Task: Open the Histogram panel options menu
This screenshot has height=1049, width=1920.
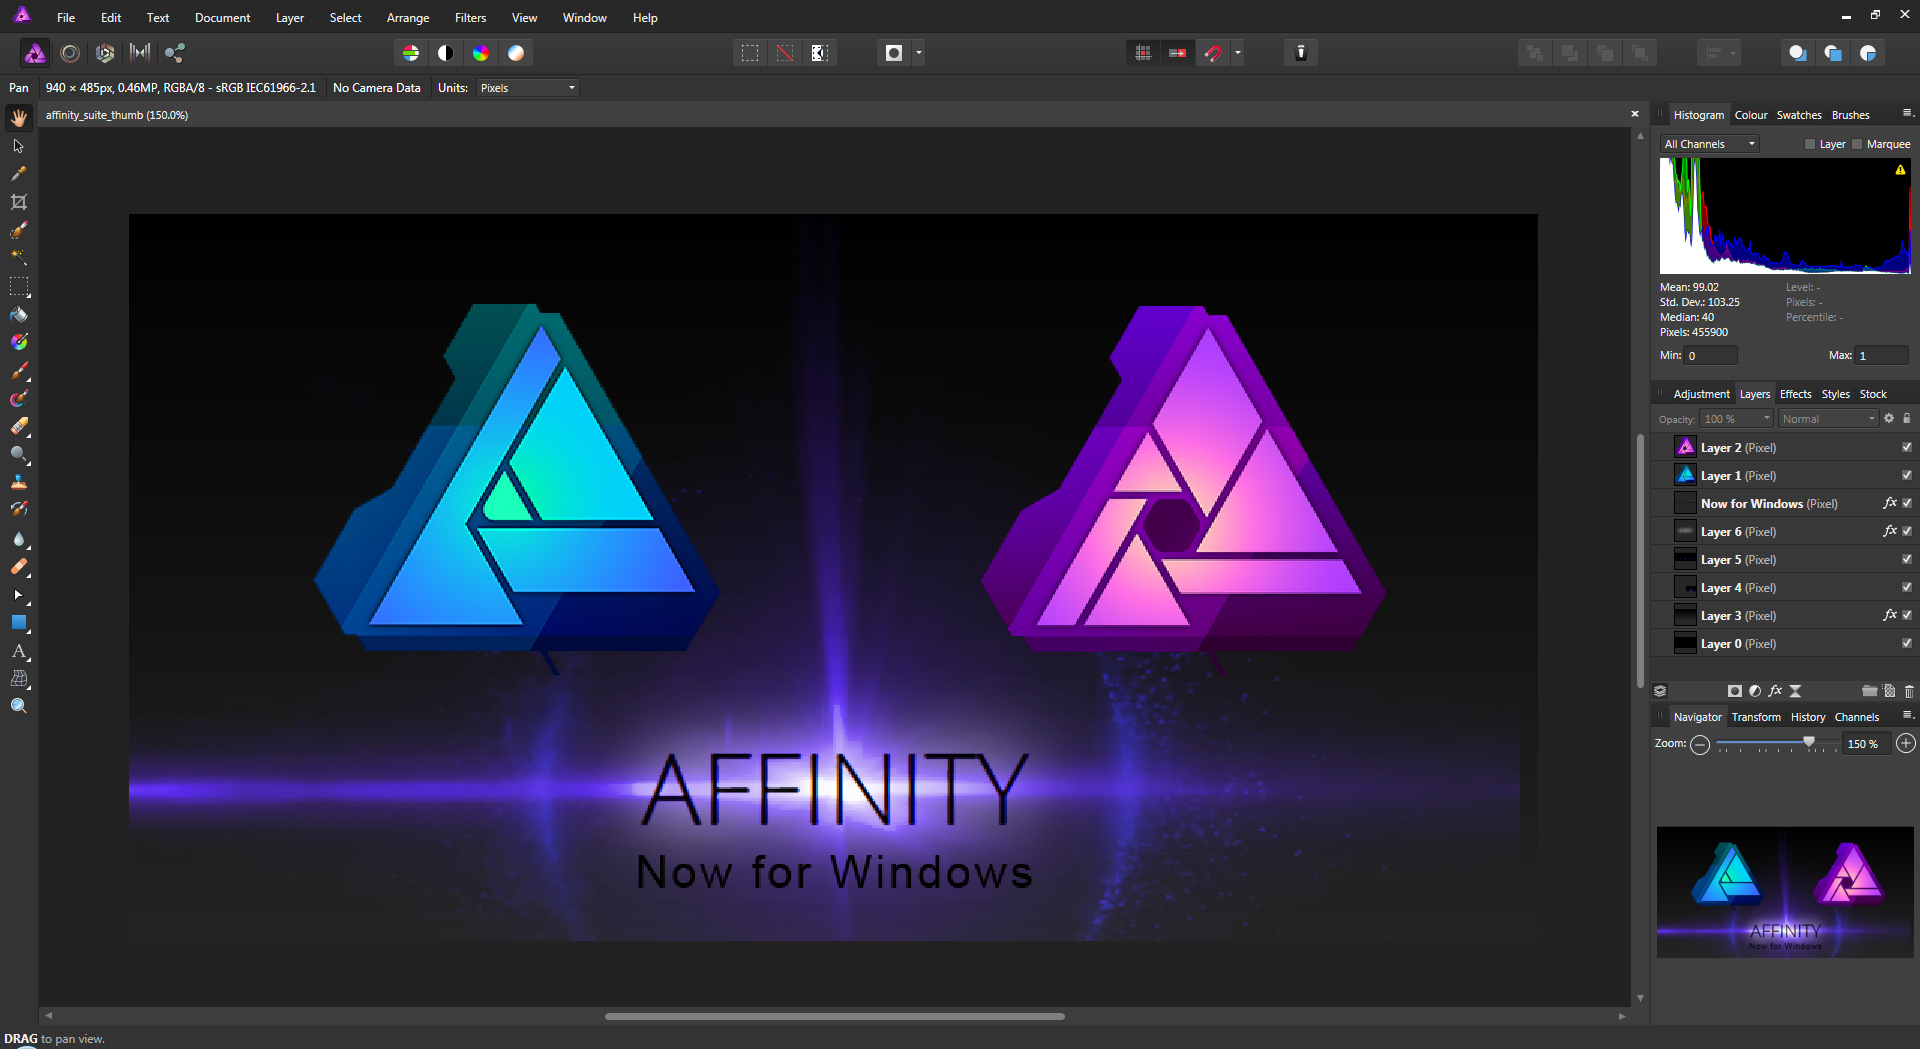Action: pos(1907,113)
